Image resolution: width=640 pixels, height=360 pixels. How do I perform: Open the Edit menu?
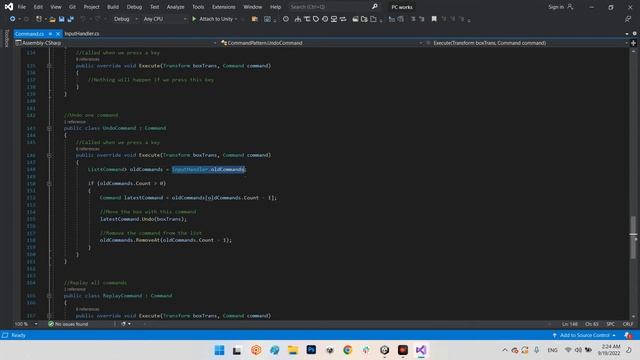tap(38, 7)
